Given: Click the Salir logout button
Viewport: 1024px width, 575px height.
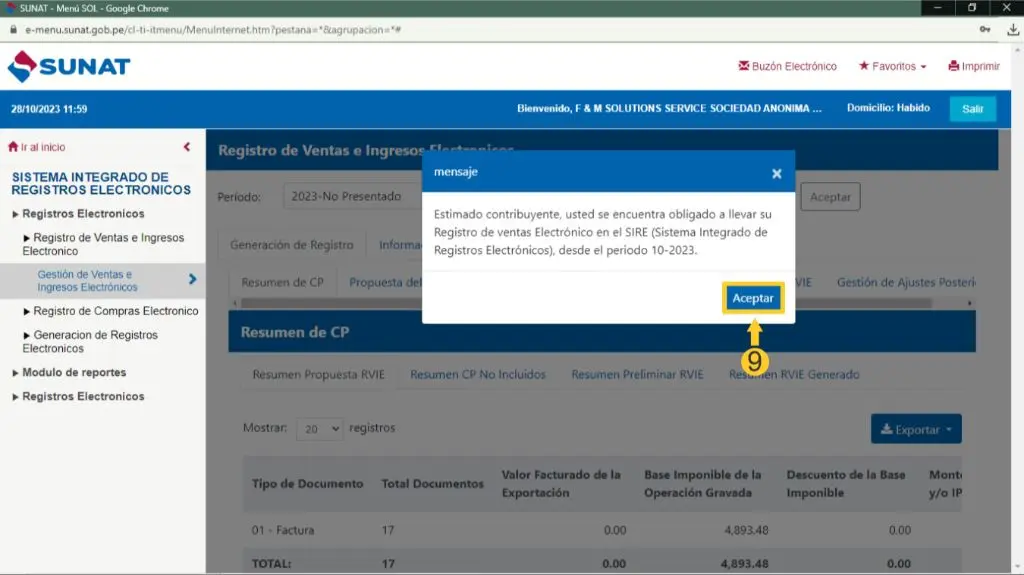Looking at the screenshot, I should tap(972, 109).
